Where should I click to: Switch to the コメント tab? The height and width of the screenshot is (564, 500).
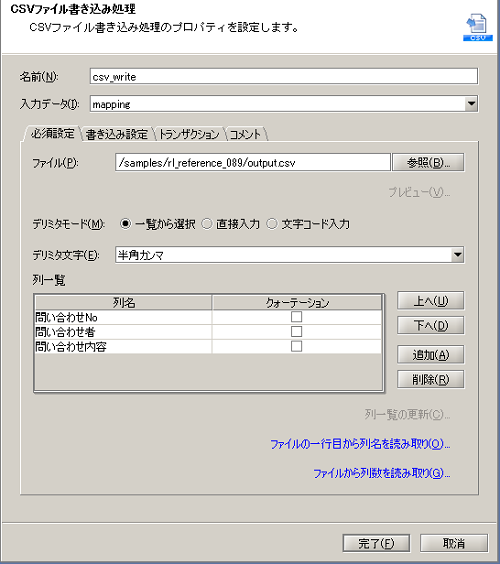pyautogui.click(x=245, y=134)
